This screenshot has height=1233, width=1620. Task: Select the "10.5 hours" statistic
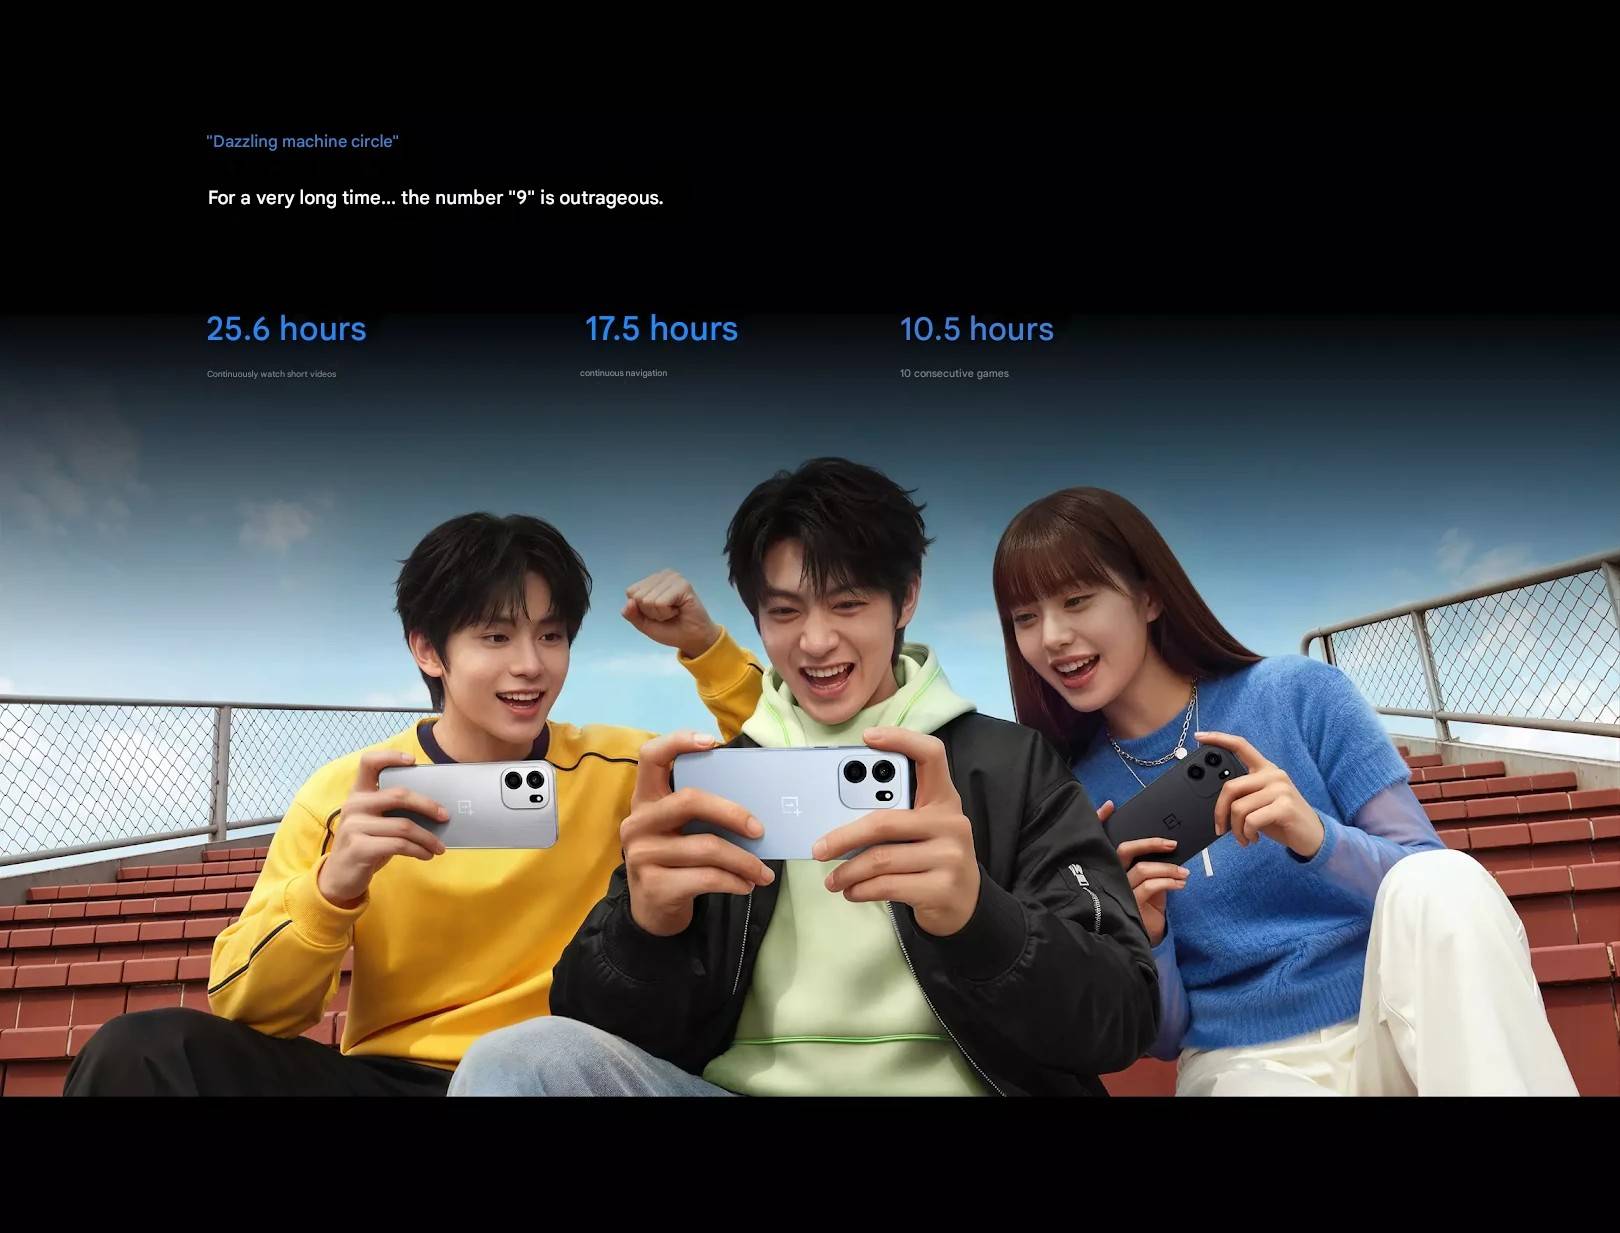click(976, 329)
